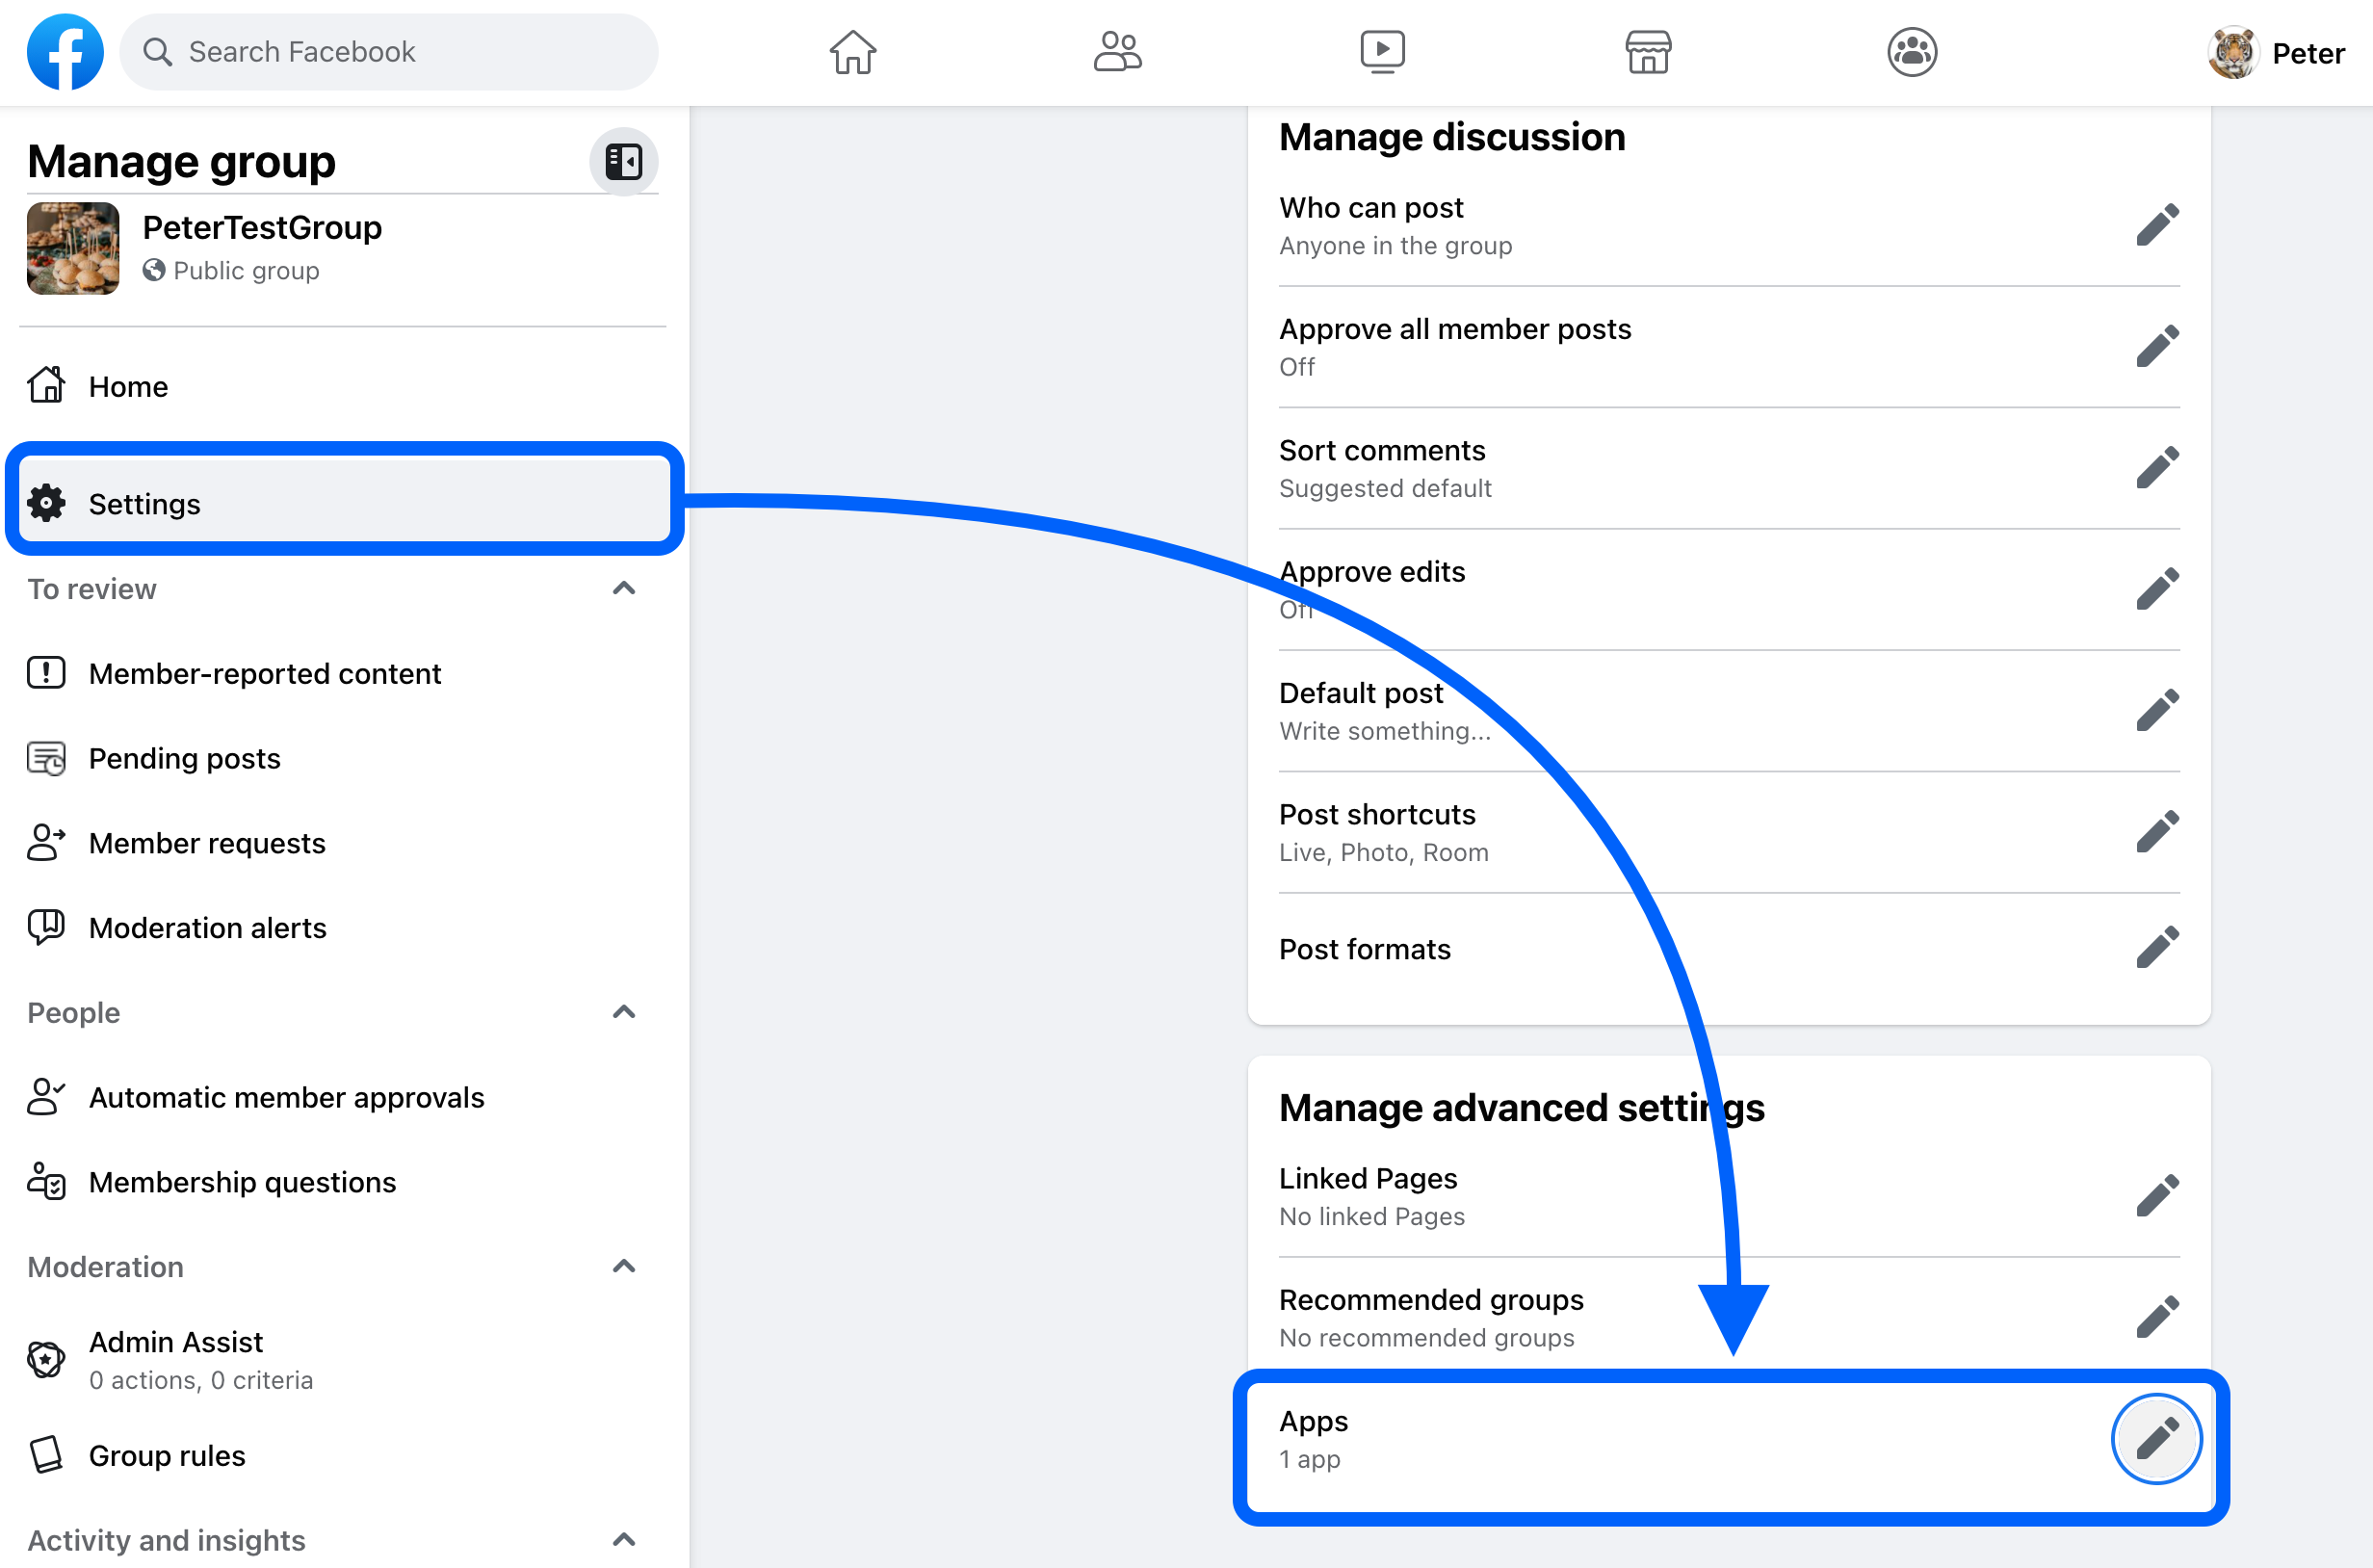Open the Watch video icon
This screenshot has width=2373, height=1568.
(1382, 52)
